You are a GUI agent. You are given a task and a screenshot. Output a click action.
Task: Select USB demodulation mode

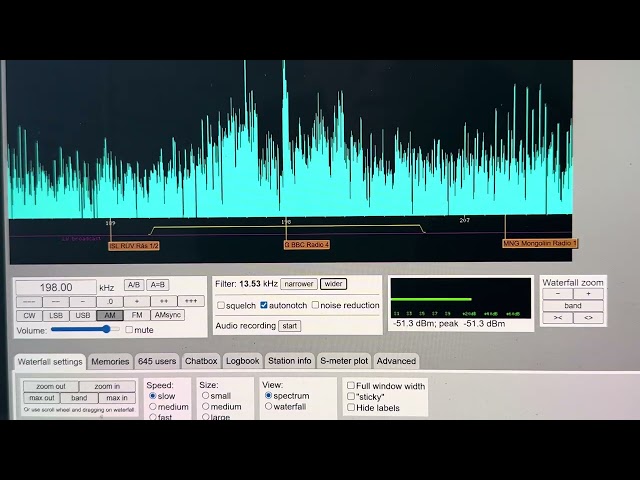83,316
